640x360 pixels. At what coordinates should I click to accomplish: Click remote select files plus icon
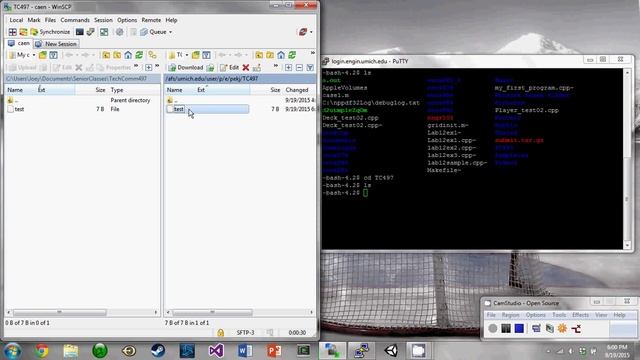pos(289,67)
